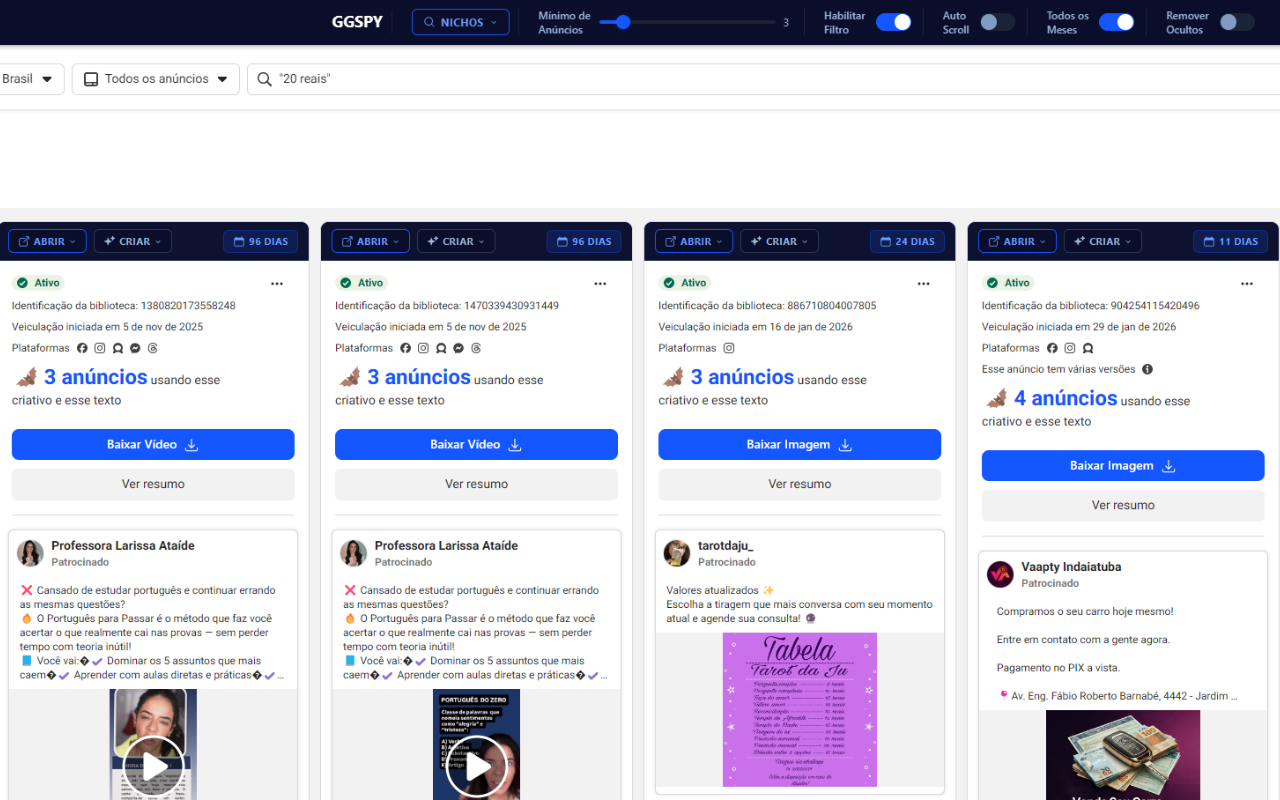1280x800 pixels.
Task: Click Threads platform icon on ad 1380820173558248
Action: (x=153, y=348)
